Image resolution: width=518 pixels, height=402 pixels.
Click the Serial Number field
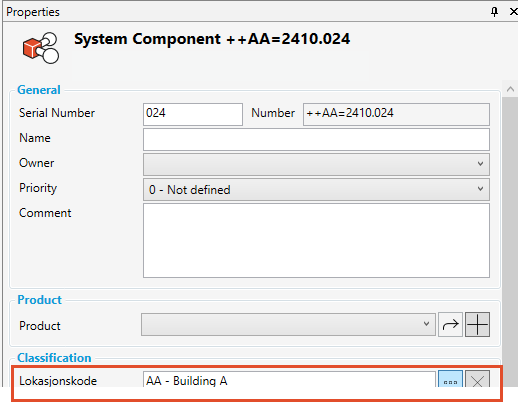[193, 114]
